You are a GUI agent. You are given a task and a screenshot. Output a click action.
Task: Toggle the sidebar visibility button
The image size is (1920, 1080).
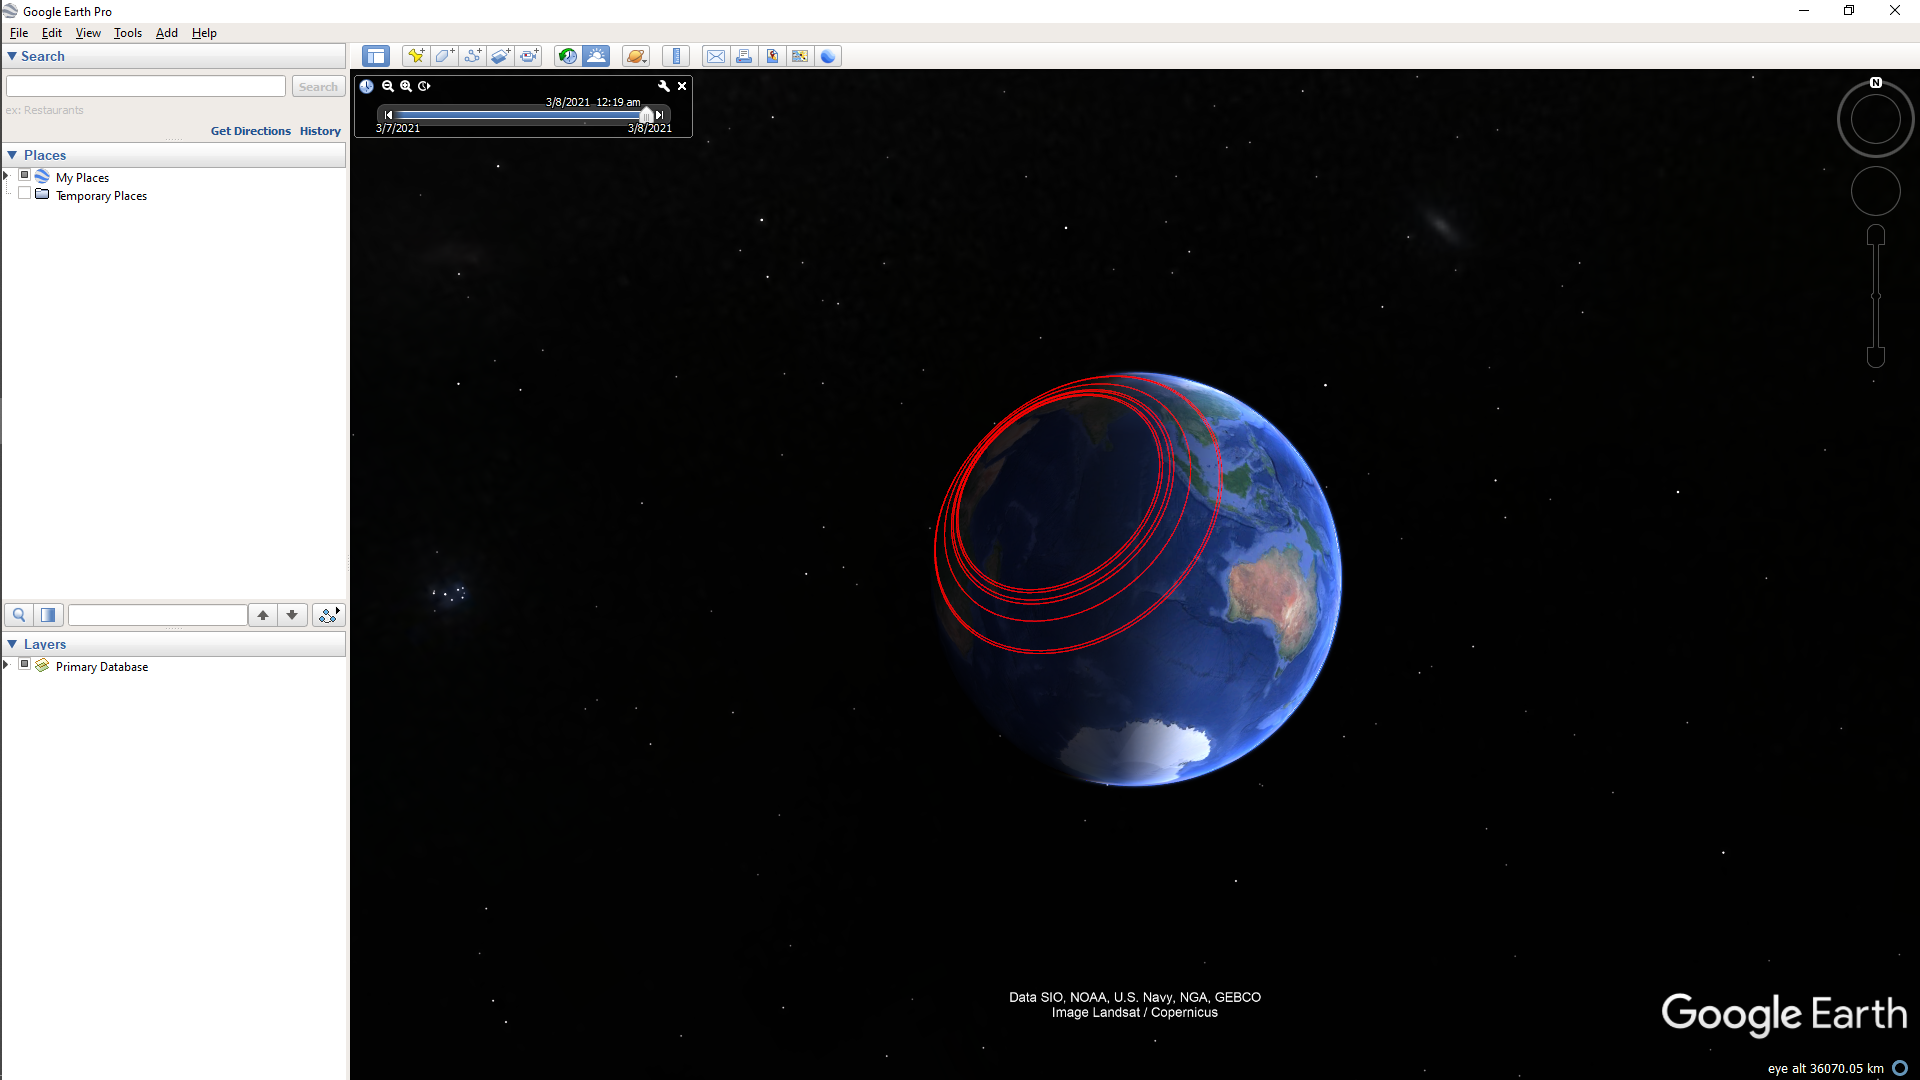click(x=376, y=56)
